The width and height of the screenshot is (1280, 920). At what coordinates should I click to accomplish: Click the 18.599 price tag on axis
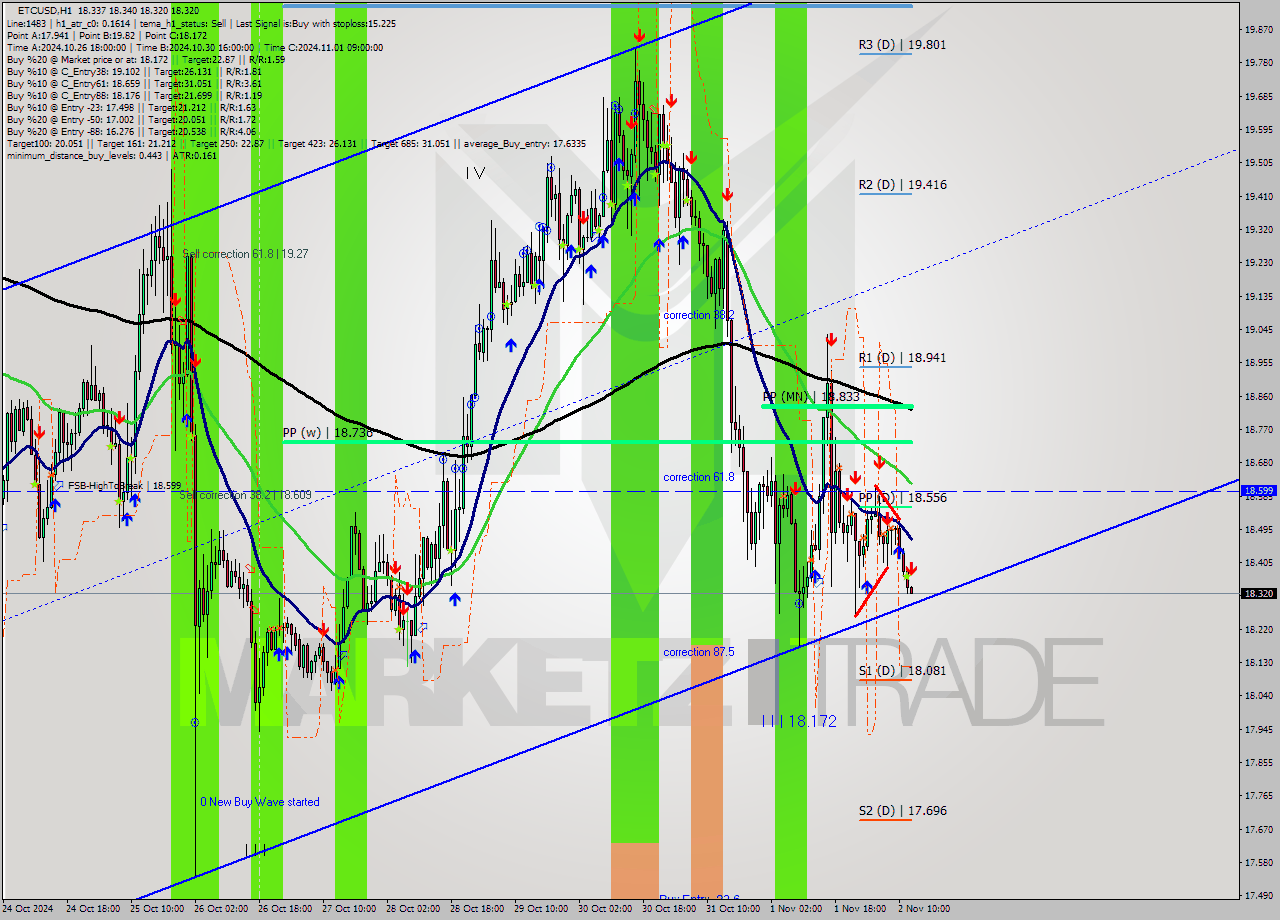tap(1258, 491)
